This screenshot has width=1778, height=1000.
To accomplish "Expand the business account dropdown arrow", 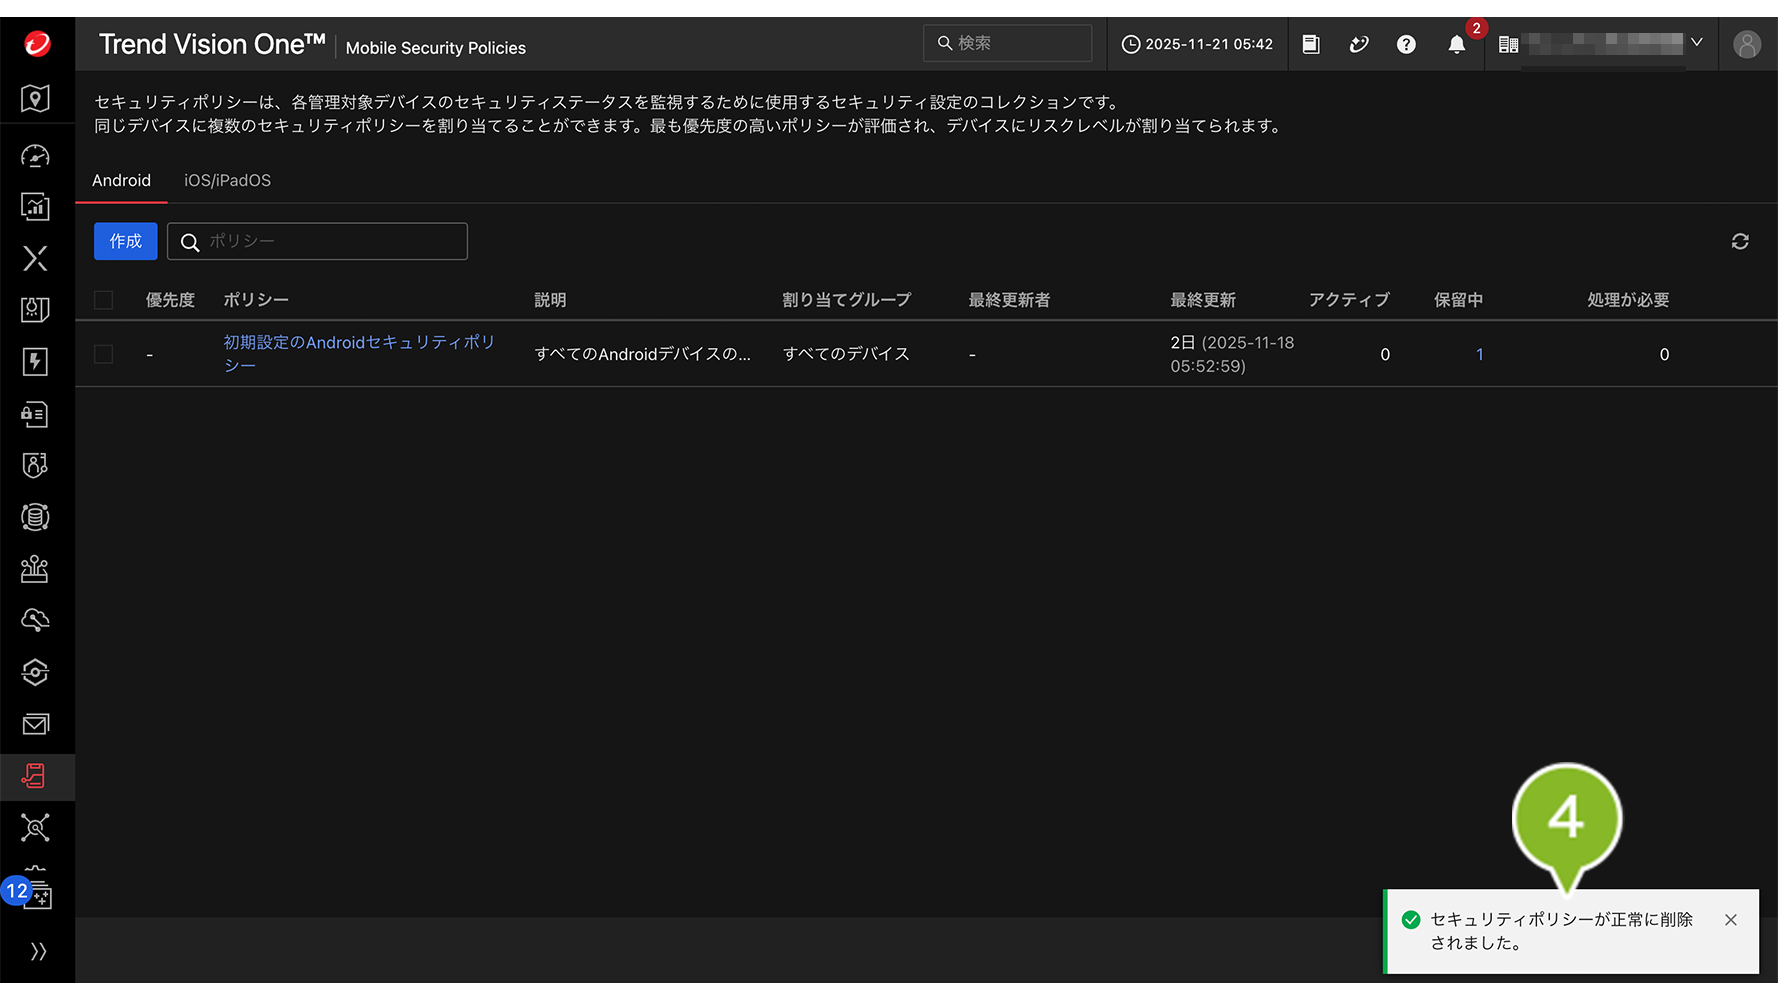I will [1697, 43].
